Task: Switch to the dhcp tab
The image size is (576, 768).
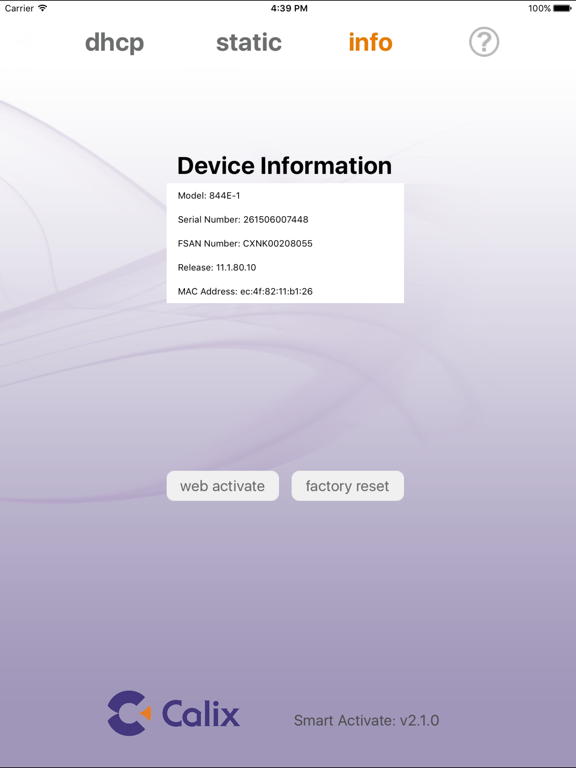Action: (x=115, y=43)
